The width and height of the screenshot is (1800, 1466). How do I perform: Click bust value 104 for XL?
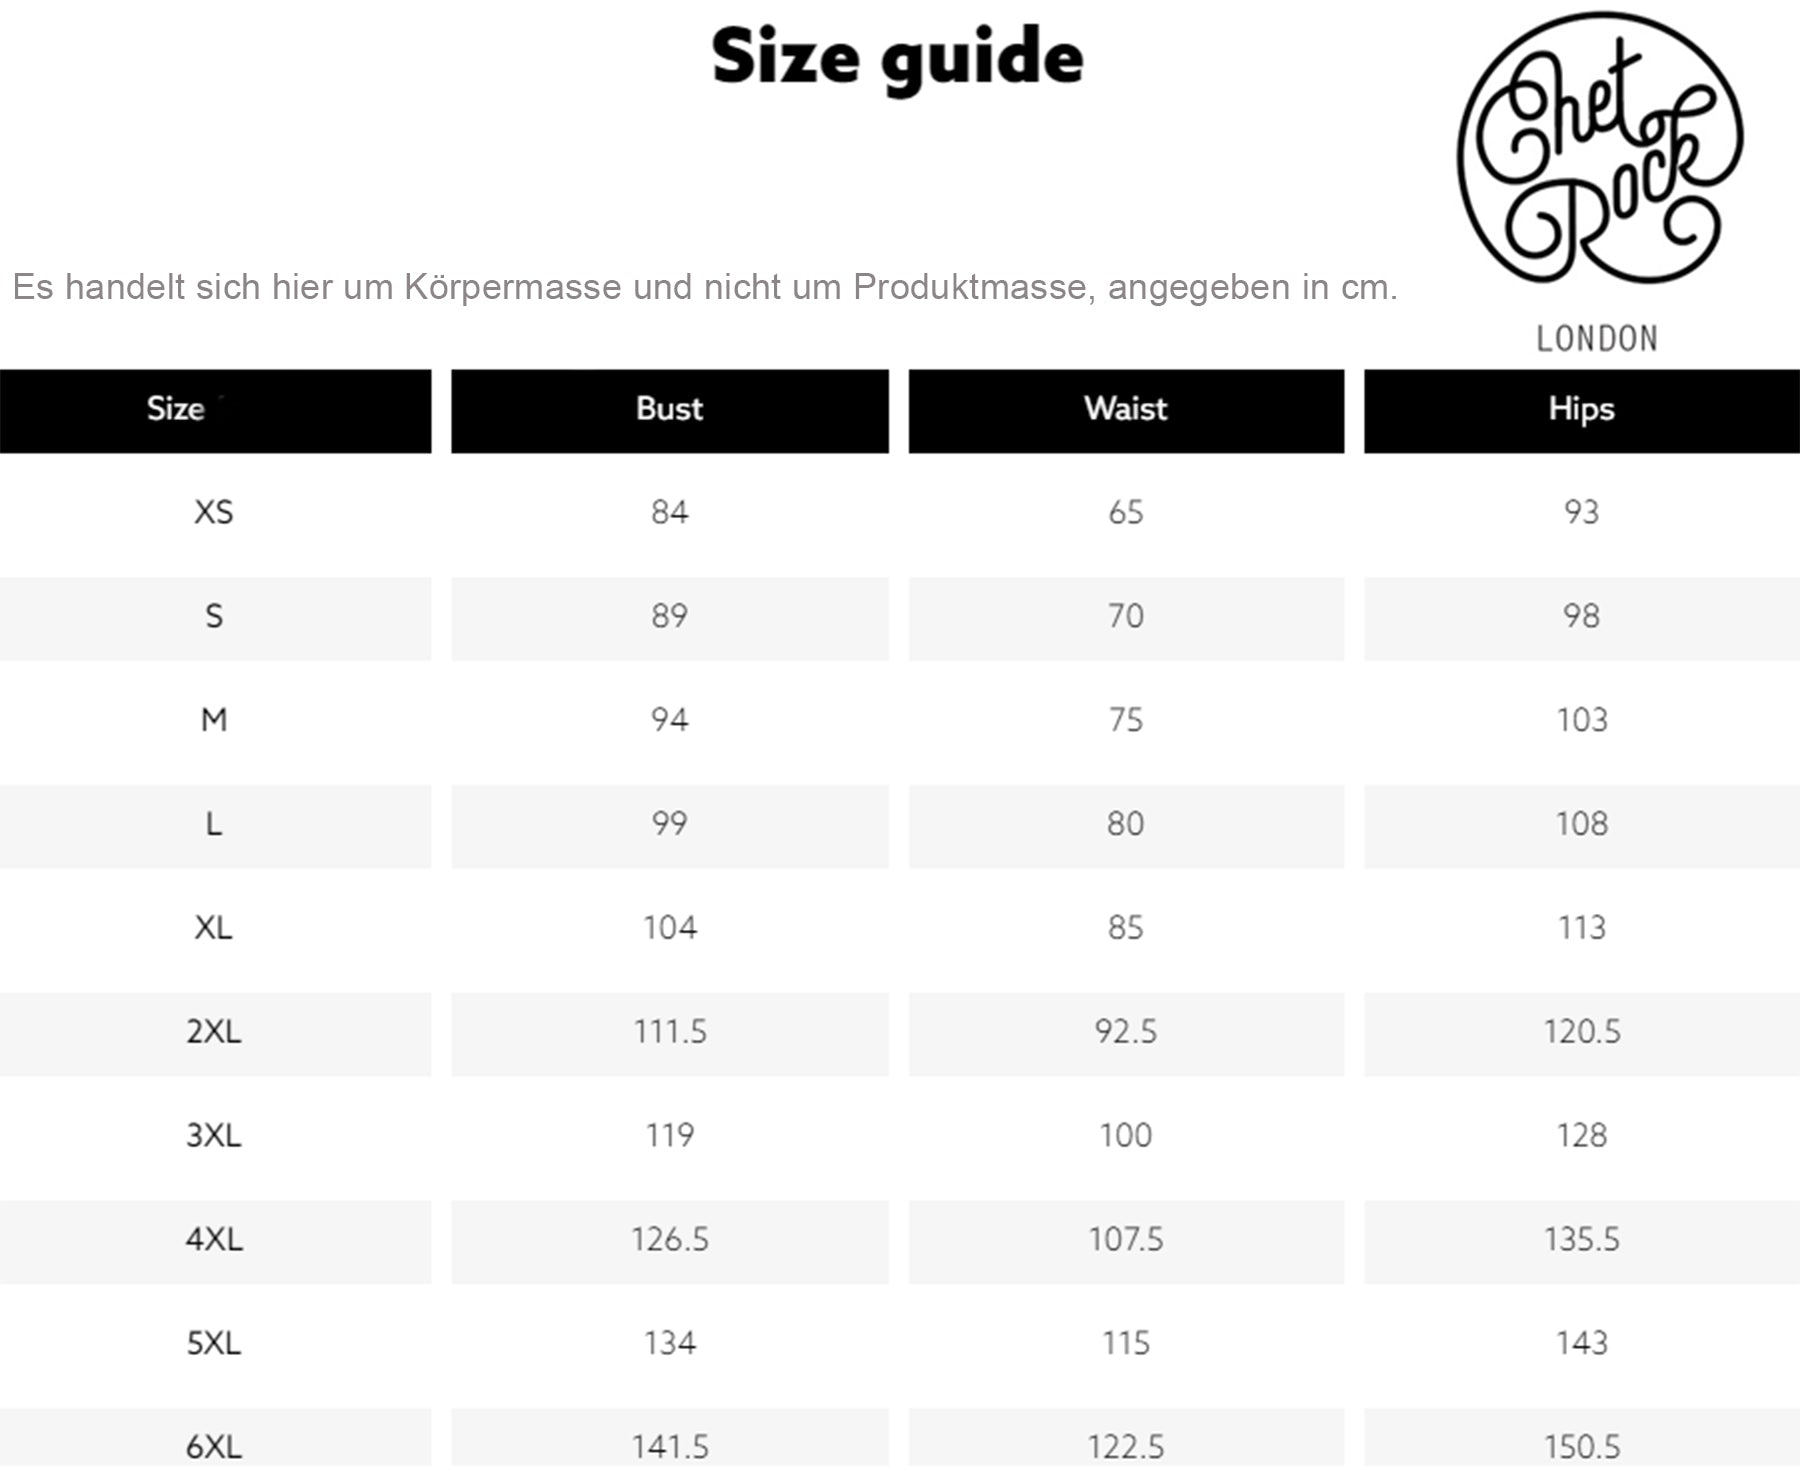pyautogui.click(x=669, y=928)
